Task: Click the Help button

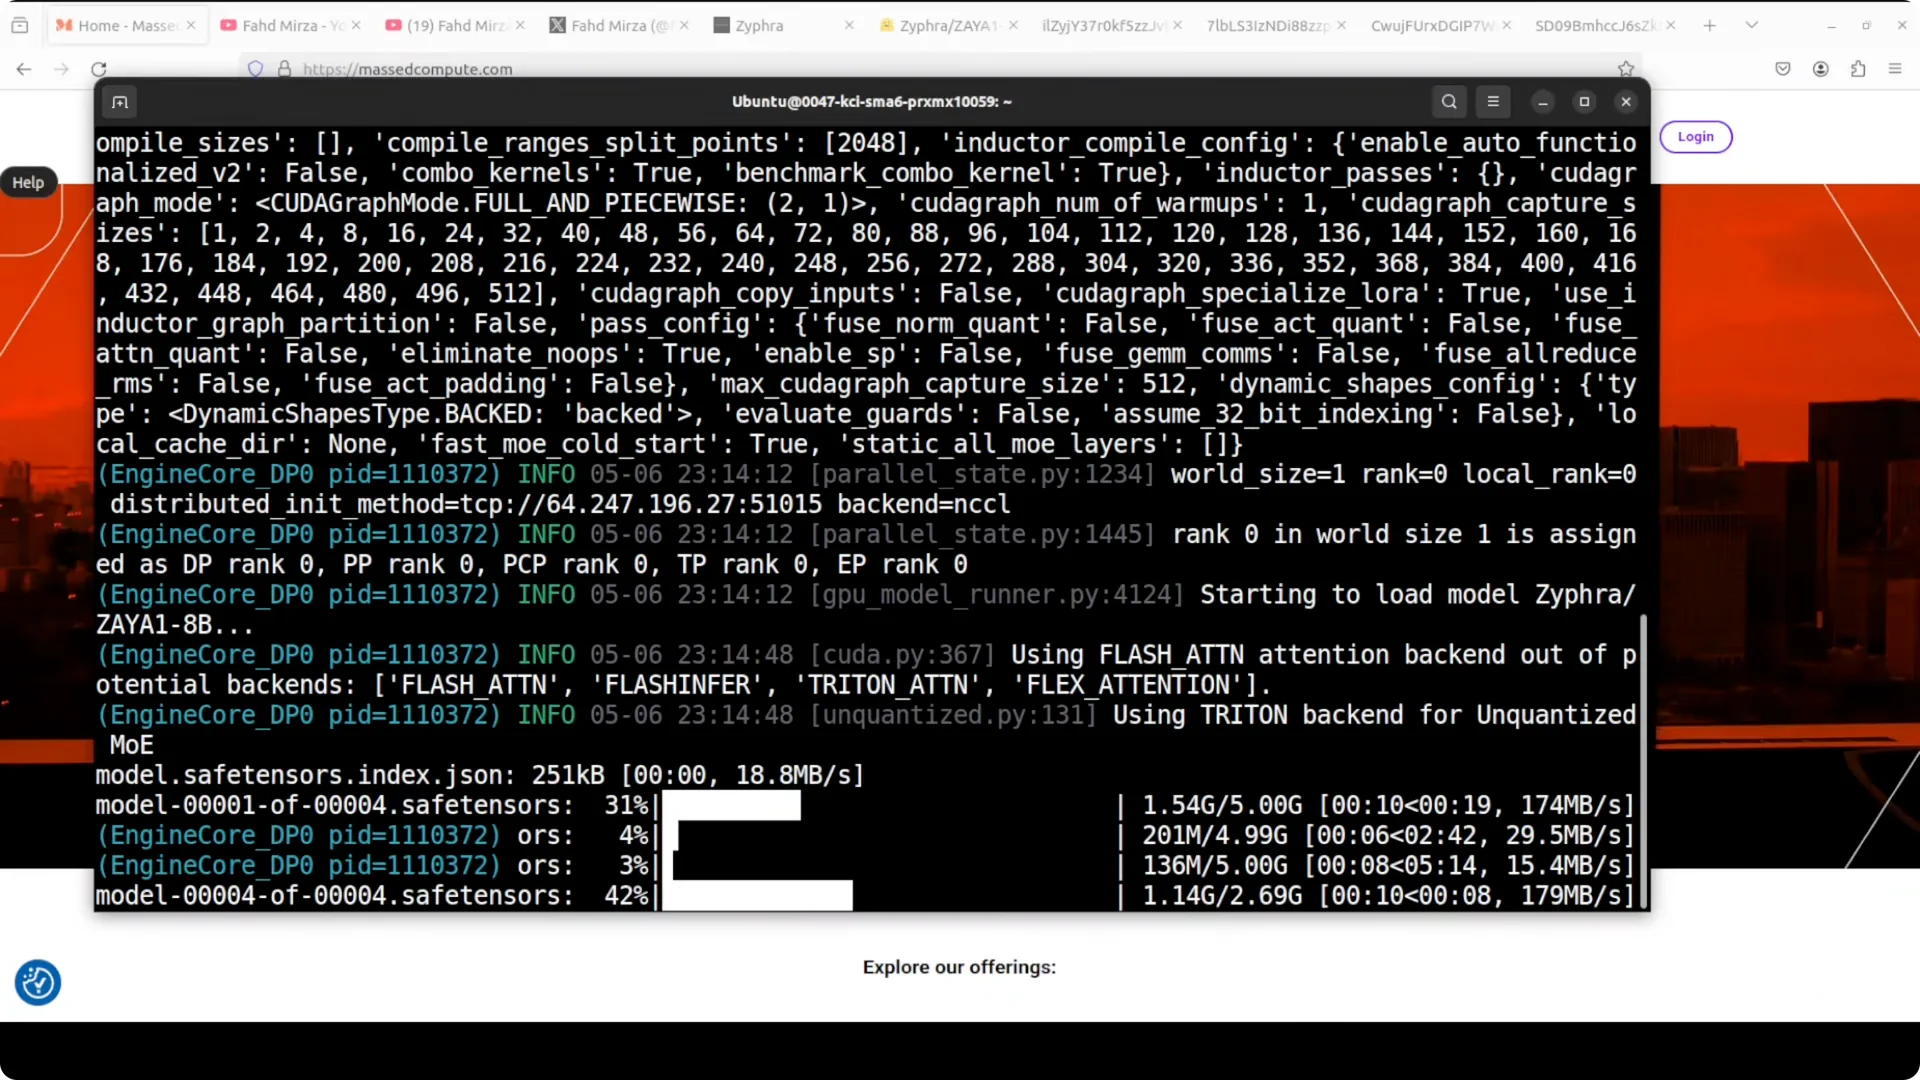Action: coord(28,183)
